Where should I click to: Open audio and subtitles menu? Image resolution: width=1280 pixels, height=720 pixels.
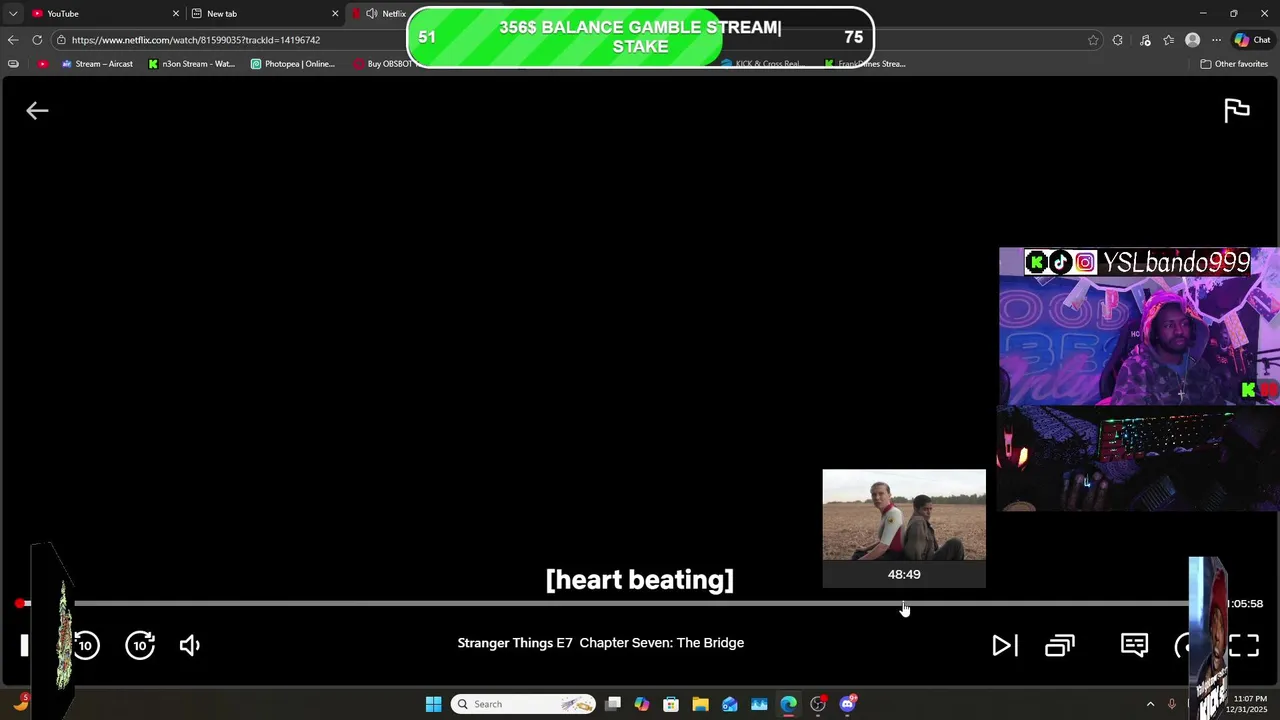click(1134, 645)
